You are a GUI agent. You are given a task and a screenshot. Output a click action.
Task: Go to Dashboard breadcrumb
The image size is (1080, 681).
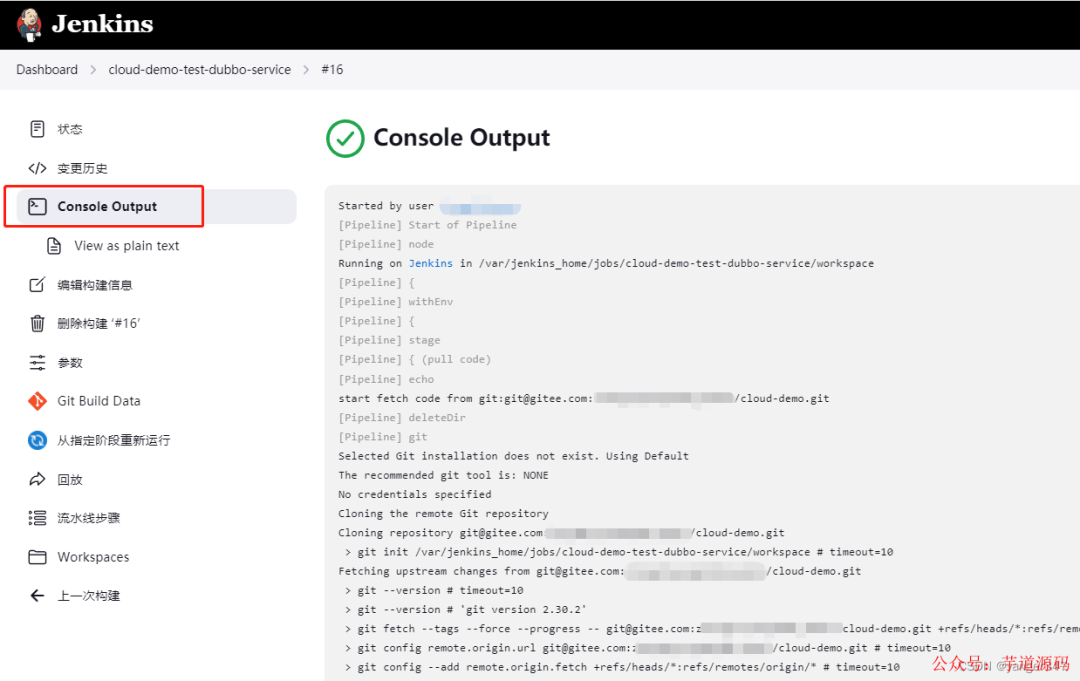pyautogui.click(x=47, y=70)
